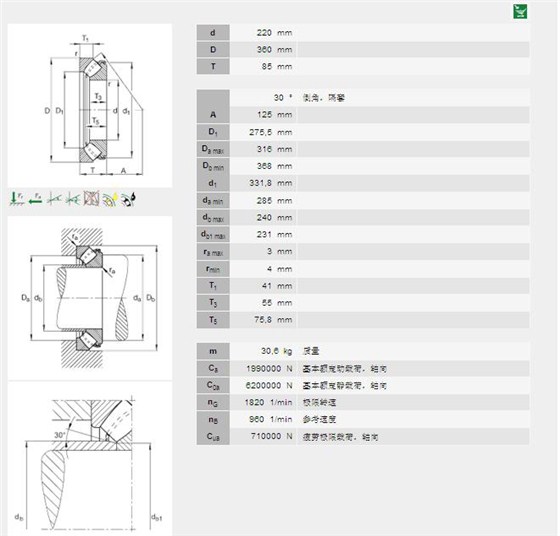Click the T row value 85 mm

pyautogui.click(x=276, y=66)
